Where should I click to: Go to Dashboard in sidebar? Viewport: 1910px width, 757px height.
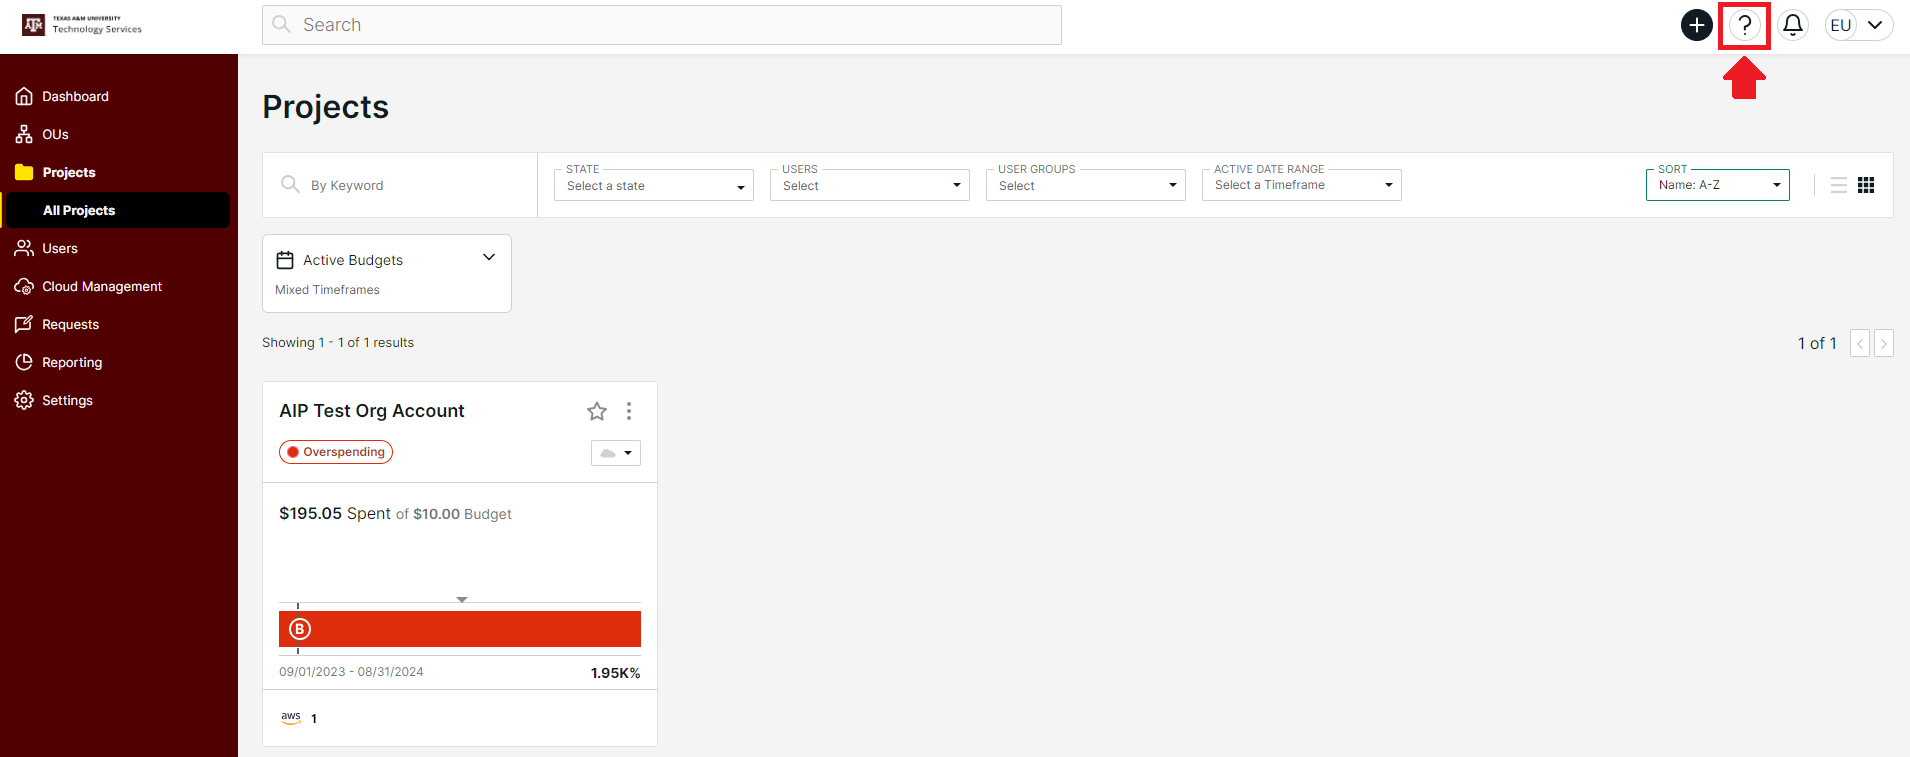75,97
